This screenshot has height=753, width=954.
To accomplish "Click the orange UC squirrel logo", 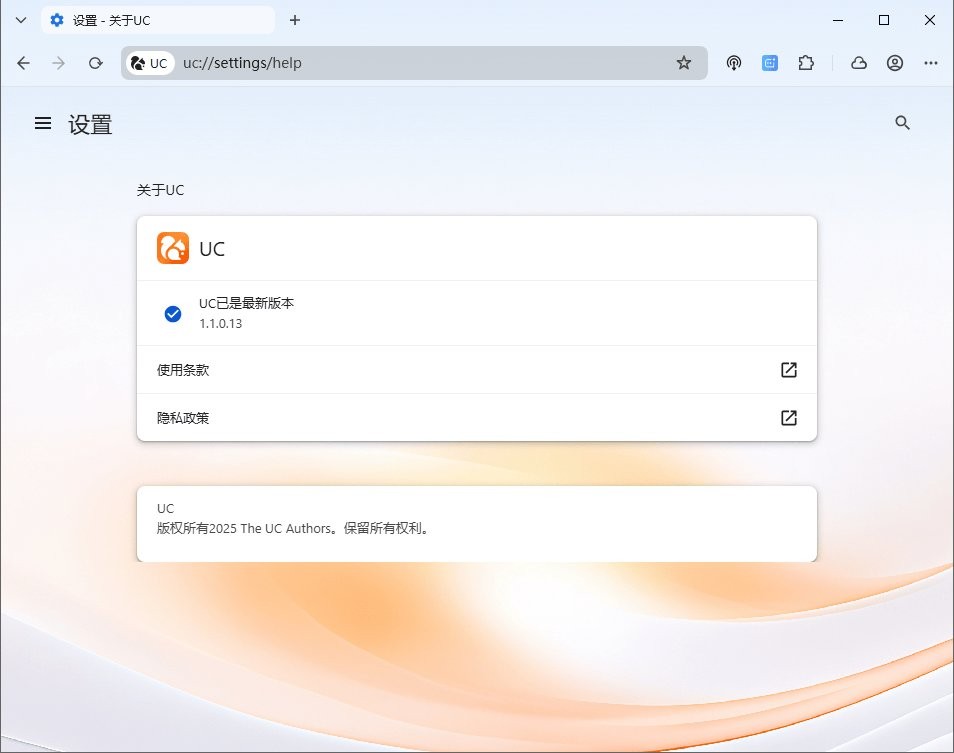I will point(173,248).
